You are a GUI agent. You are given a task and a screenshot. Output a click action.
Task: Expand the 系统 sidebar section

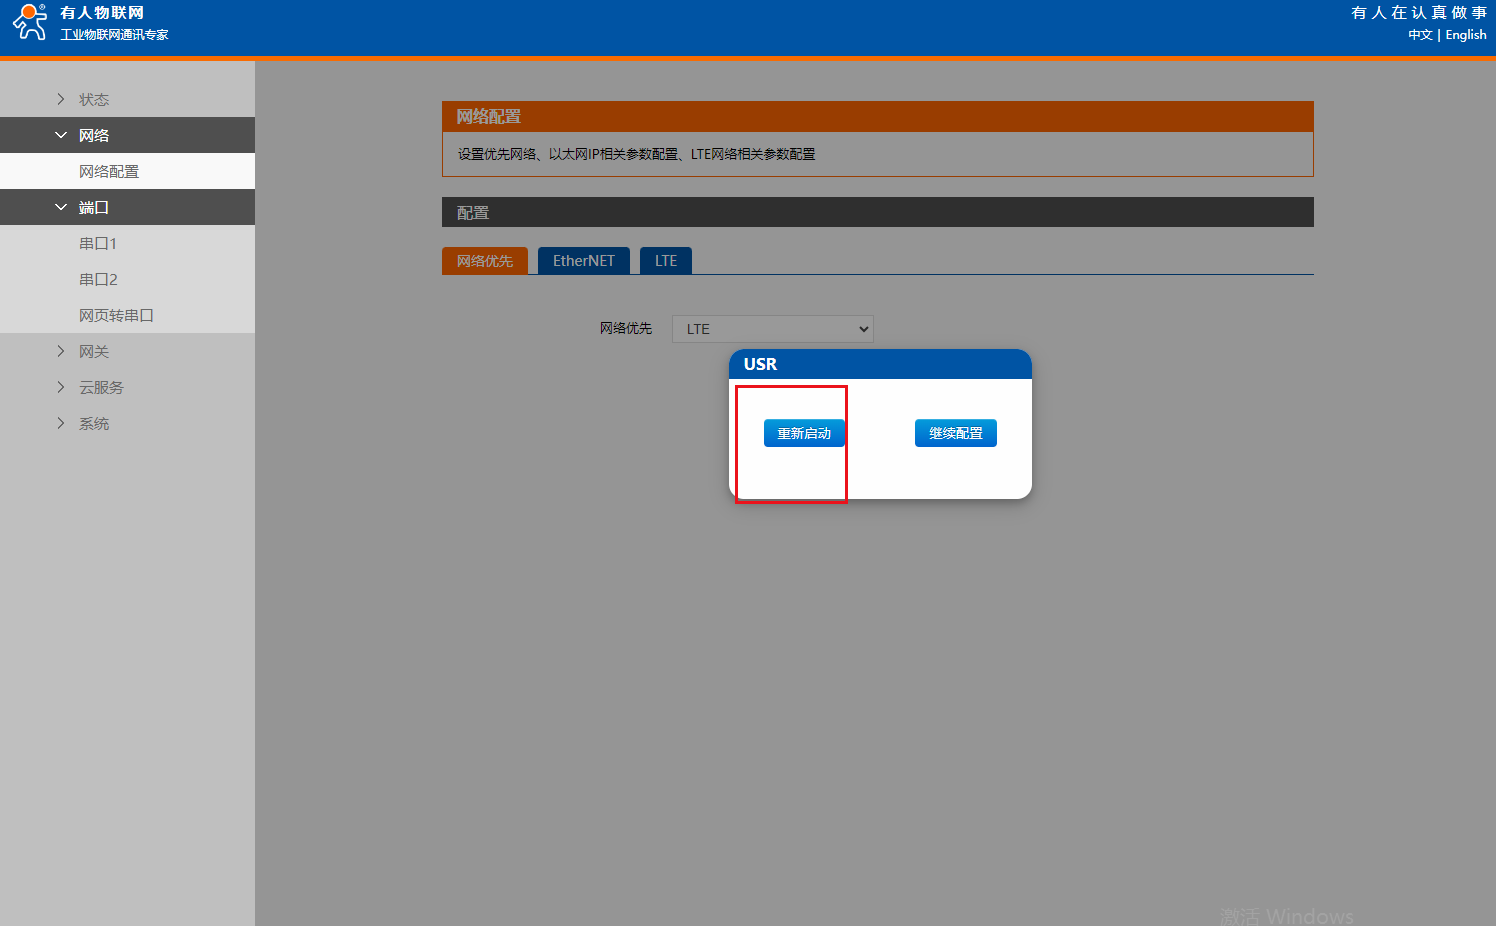93,423
